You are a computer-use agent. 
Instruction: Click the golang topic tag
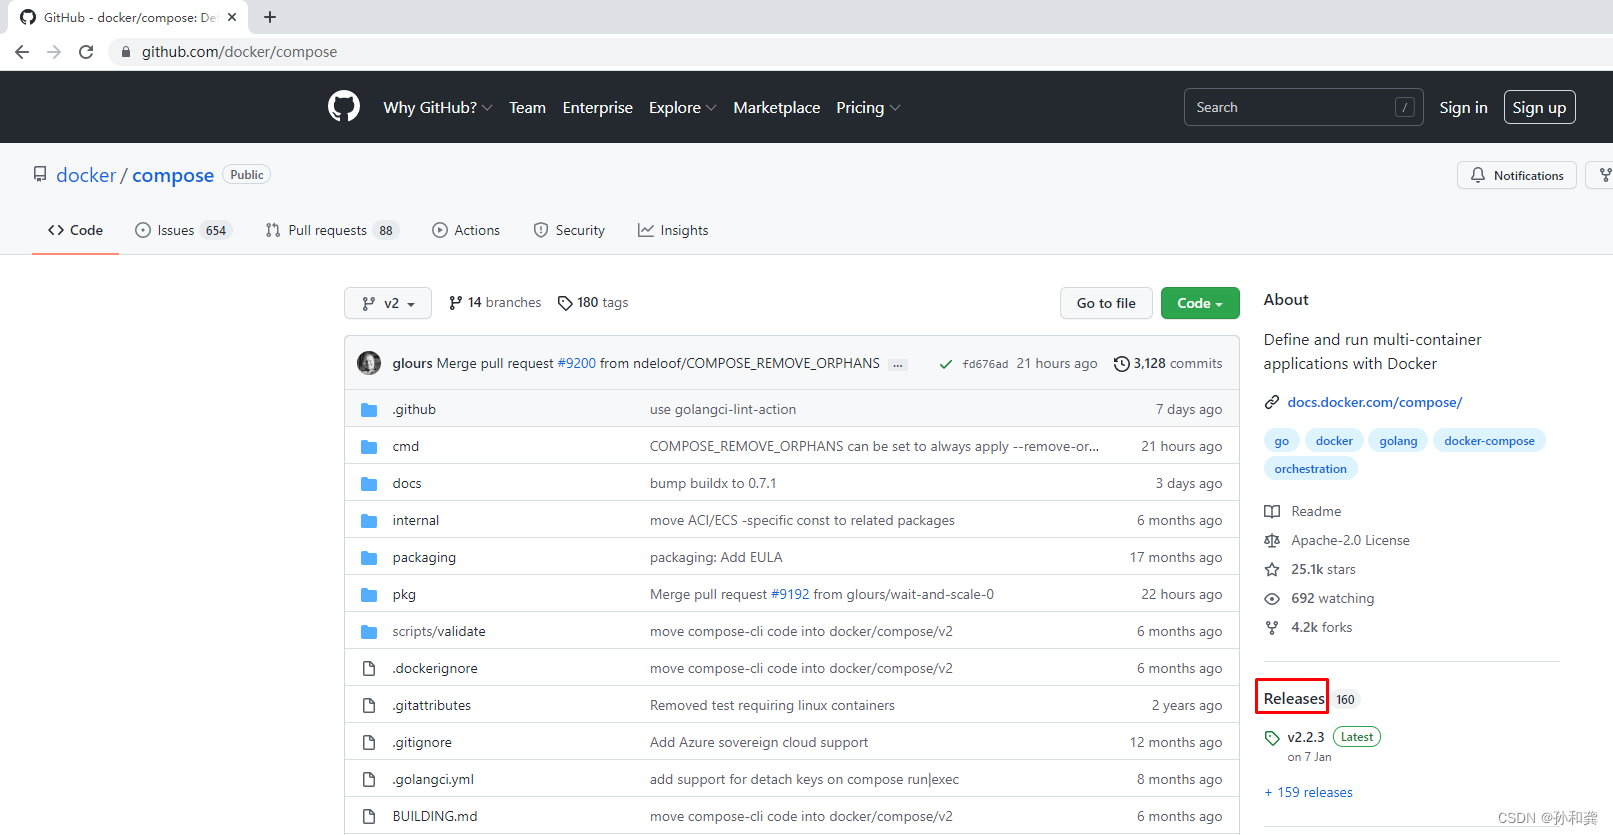(1398, 441)
